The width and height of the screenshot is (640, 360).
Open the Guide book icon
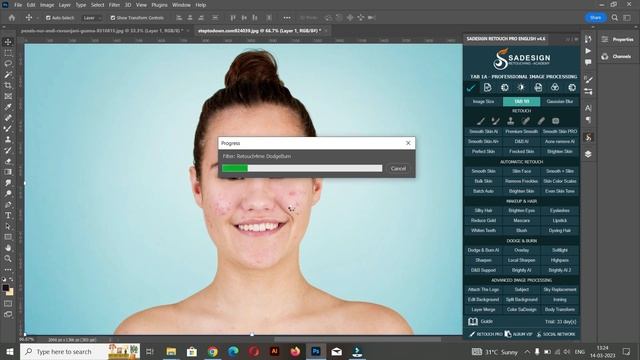click(473, 321)
